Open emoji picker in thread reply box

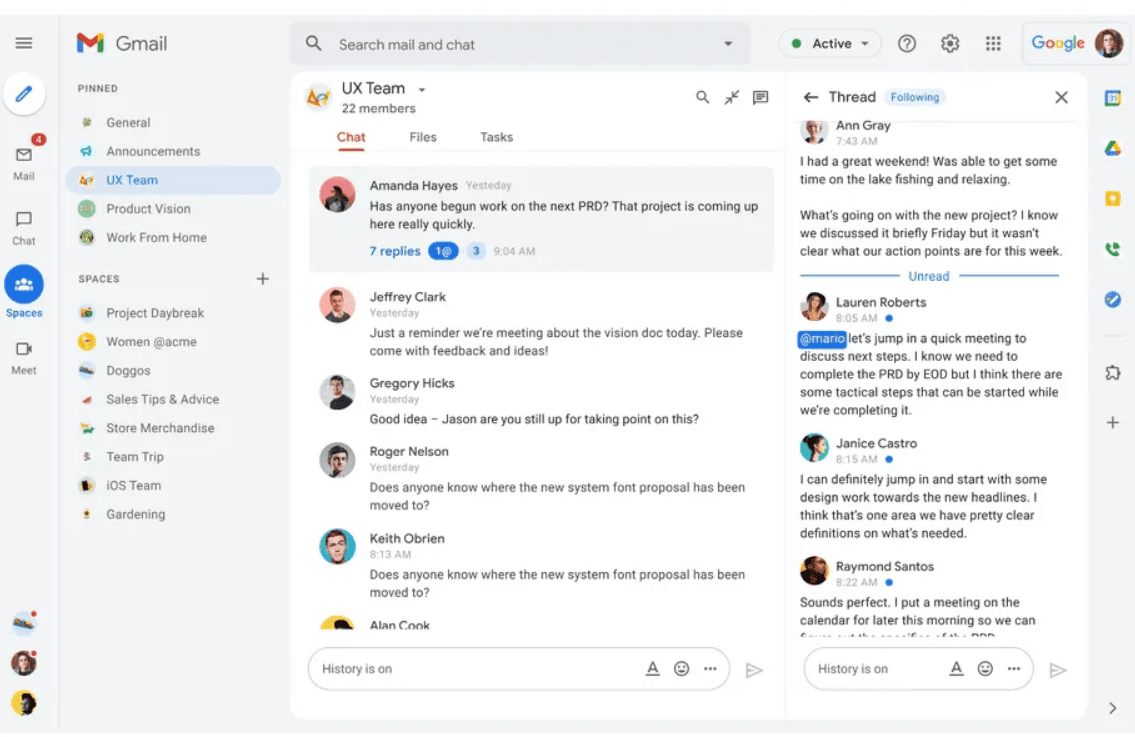[x=985, y=668]
